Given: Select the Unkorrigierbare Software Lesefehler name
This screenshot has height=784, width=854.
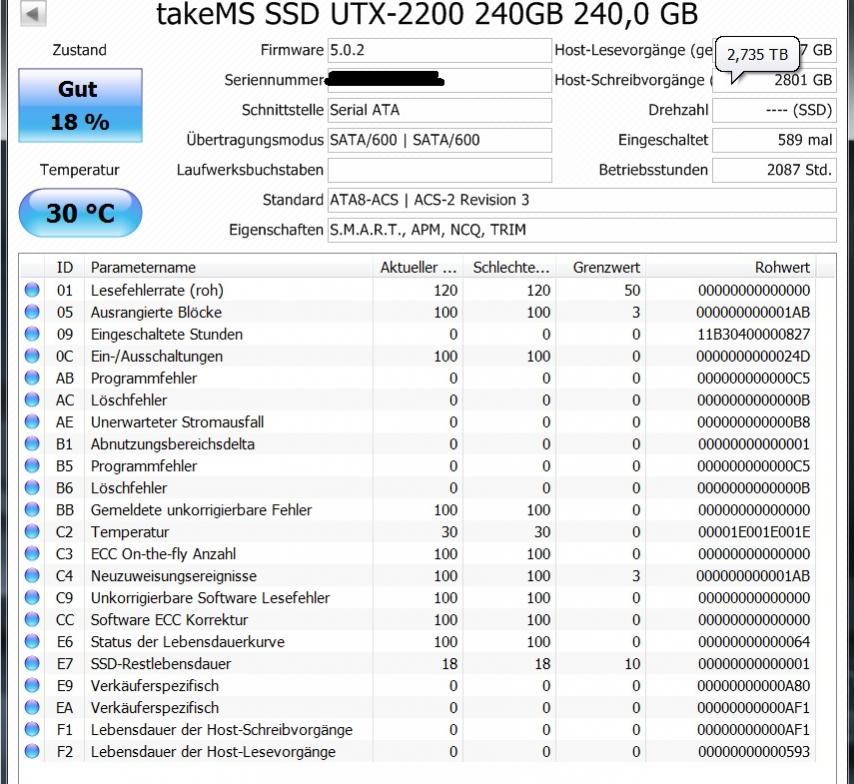Looking at the screenshot, I should pyautogui.click(x=210, y=598).
